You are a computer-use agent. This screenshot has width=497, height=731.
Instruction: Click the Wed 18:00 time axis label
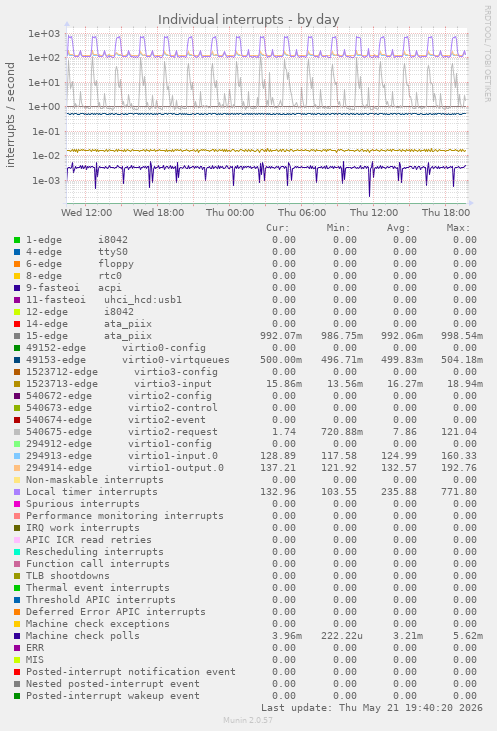click(158, 213)
